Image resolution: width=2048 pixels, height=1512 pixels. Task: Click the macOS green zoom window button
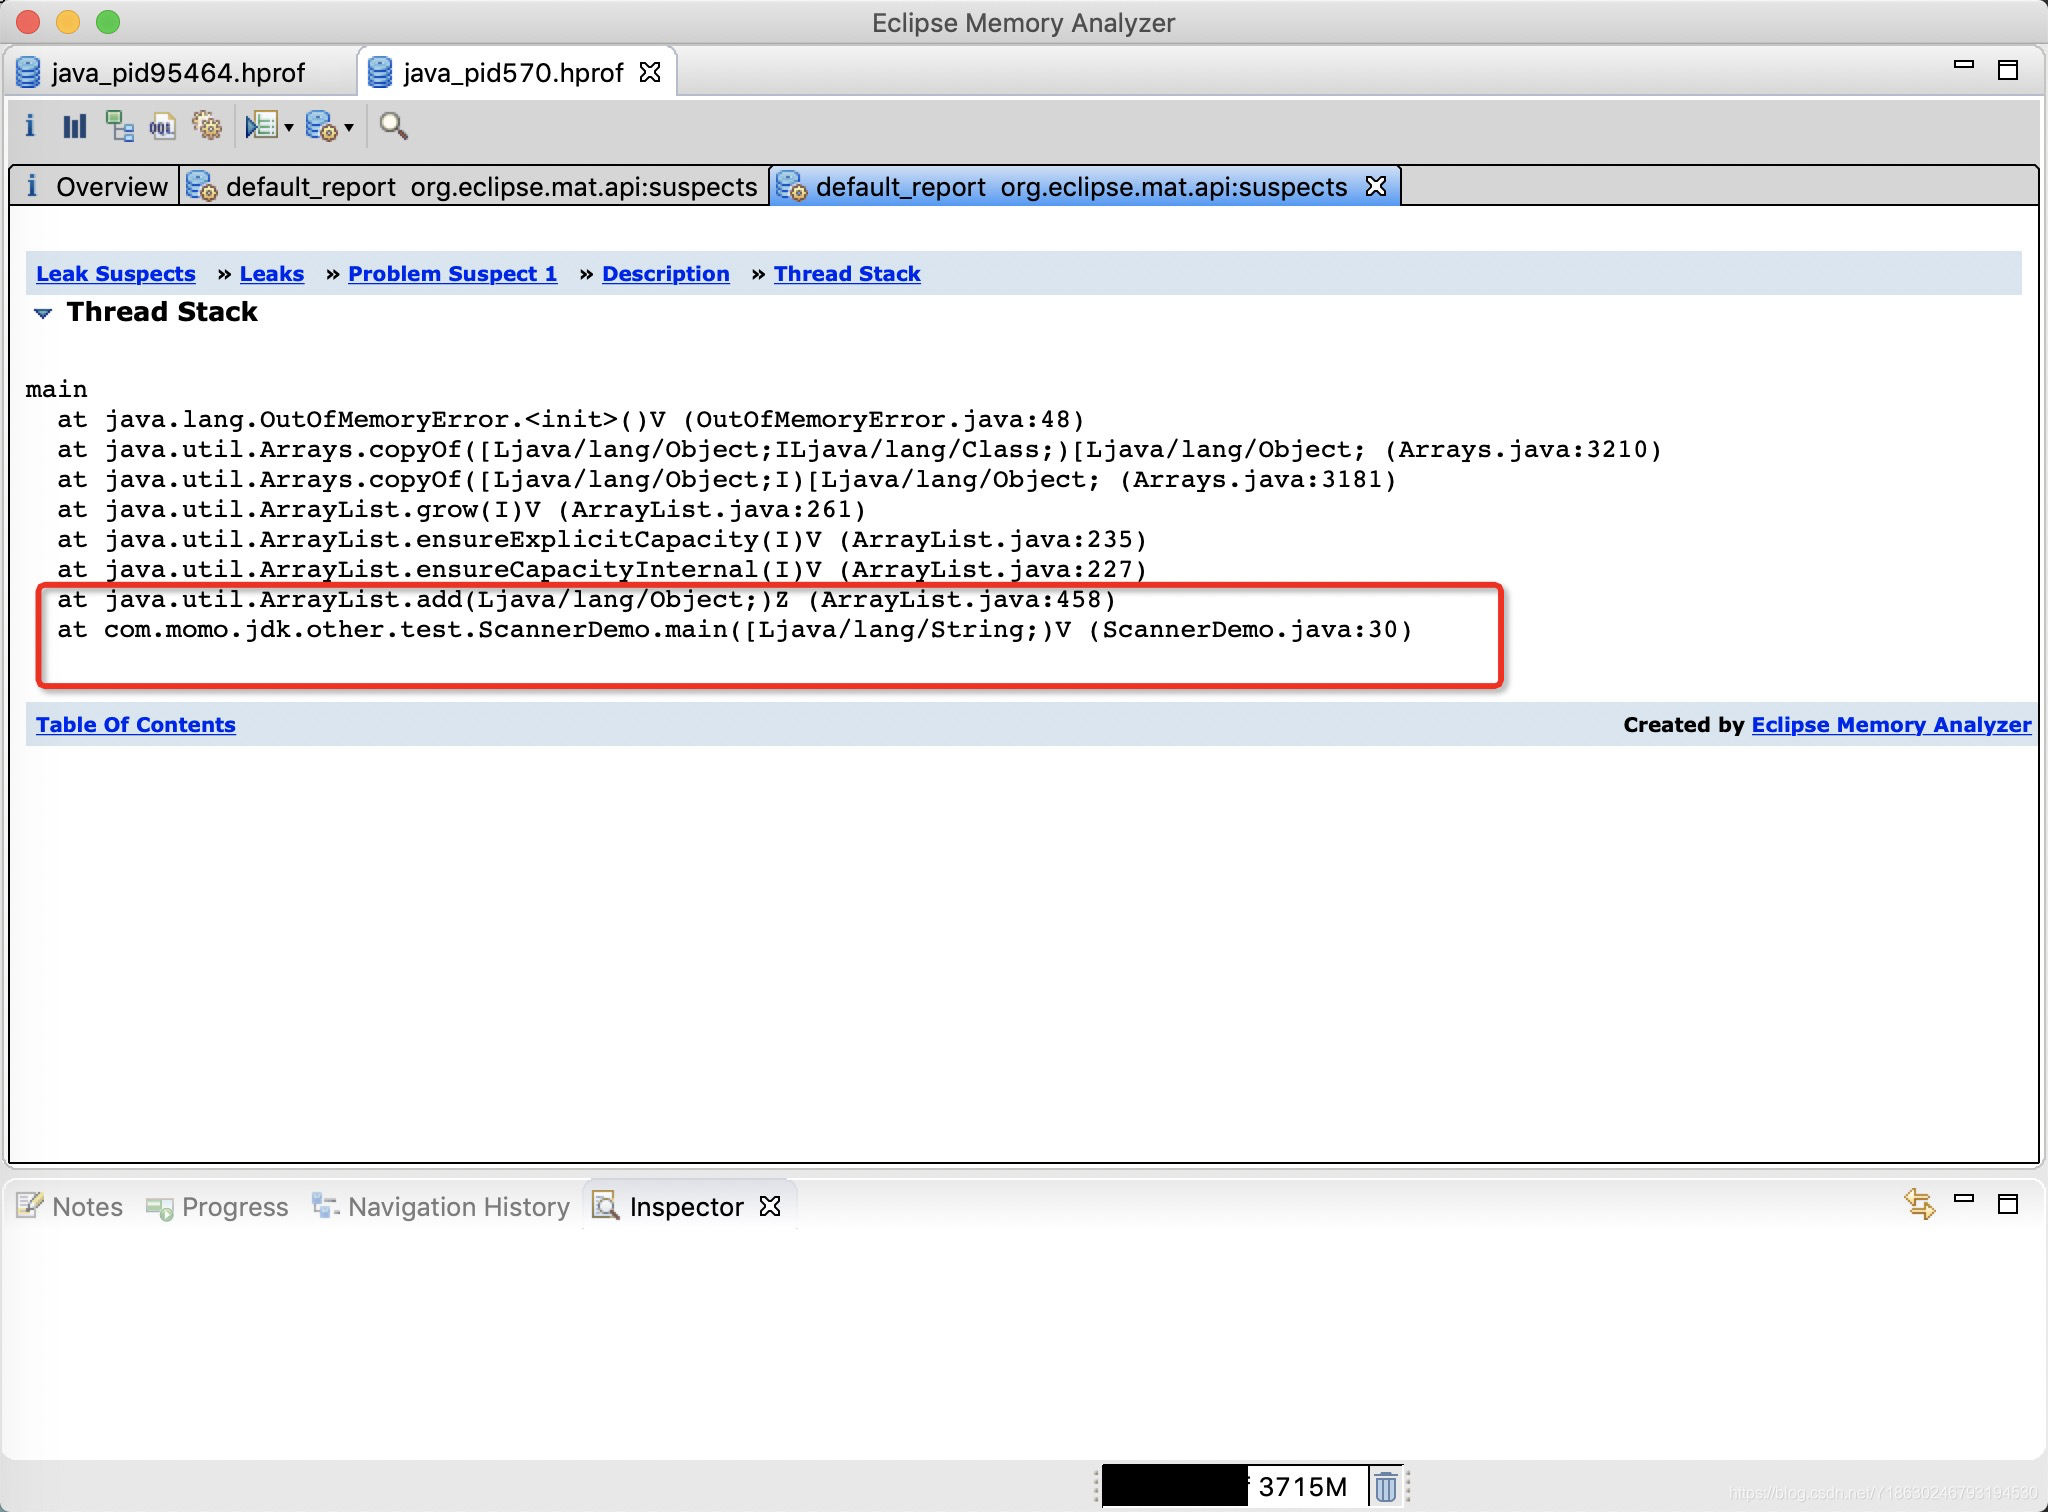click(x=108, y=22)
